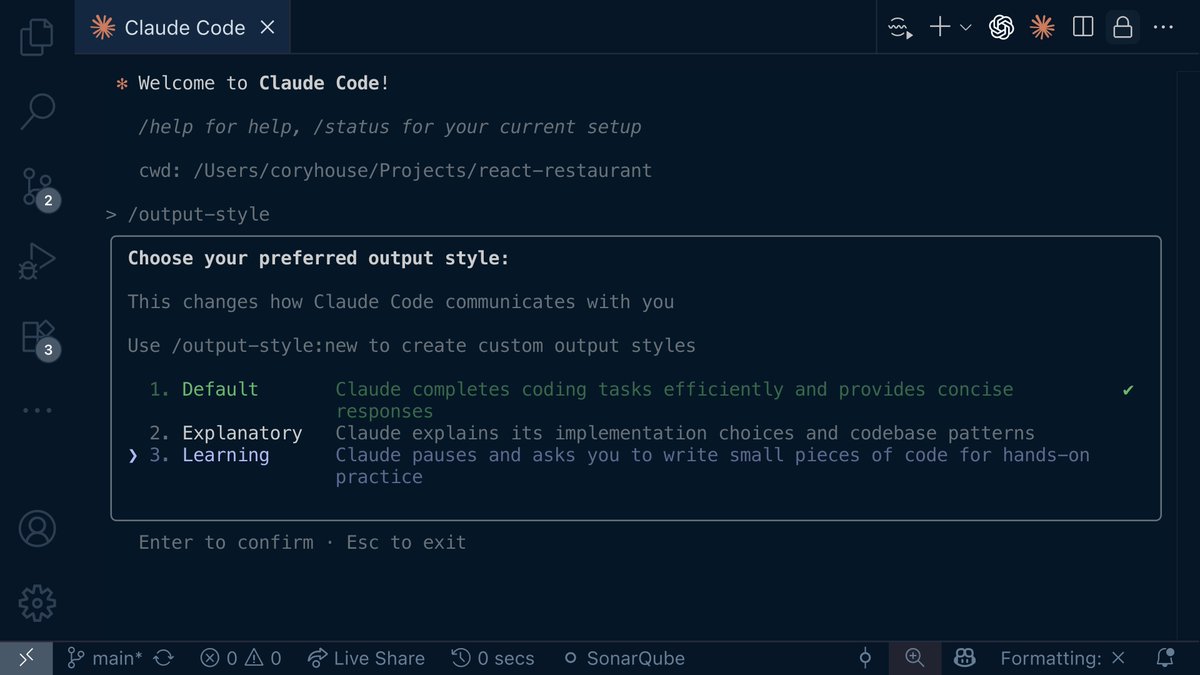Close the Claude Code tab
The height and width of the screenshot is (675, 1200).
point(267,28)
